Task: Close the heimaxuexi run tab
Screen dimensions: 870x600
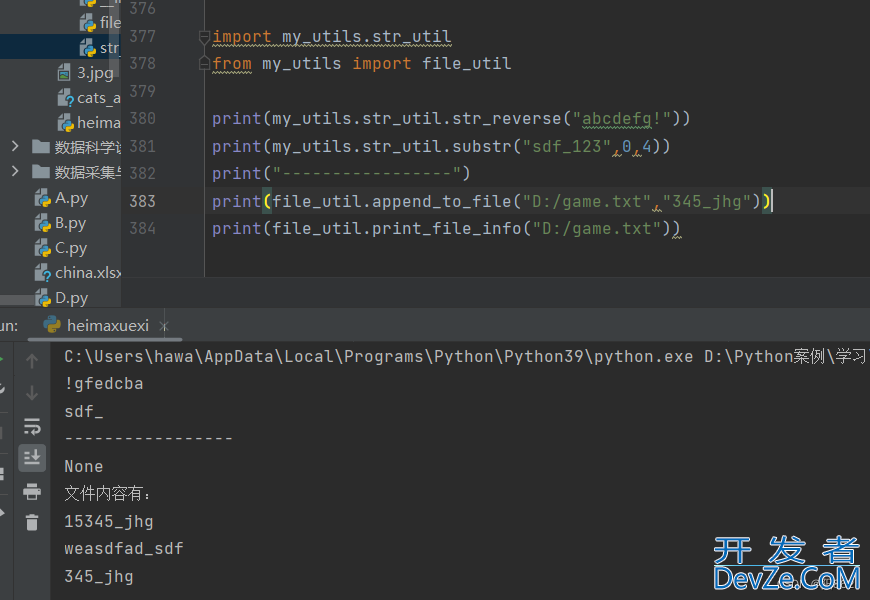Action: (164, 326)
